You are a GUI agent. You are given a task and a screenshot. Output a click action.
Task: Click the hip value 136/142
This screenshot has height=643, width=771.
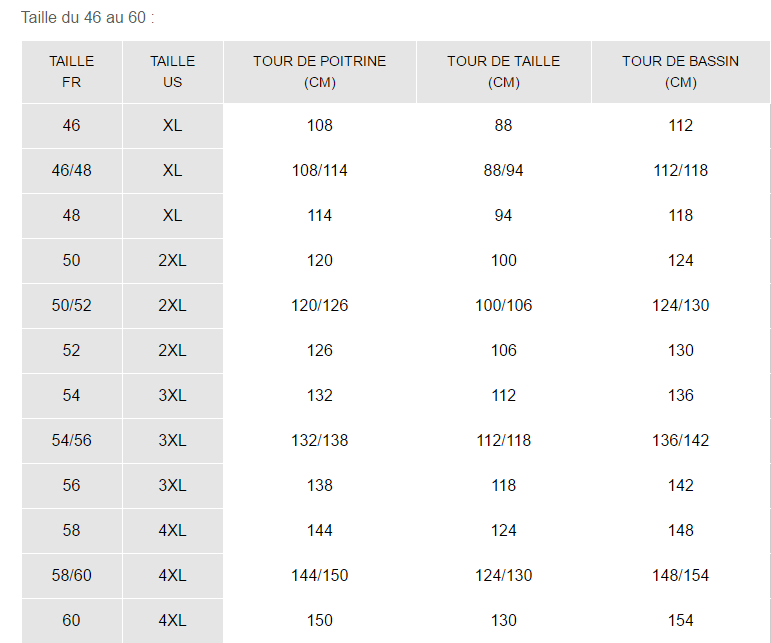coord(680,440)
